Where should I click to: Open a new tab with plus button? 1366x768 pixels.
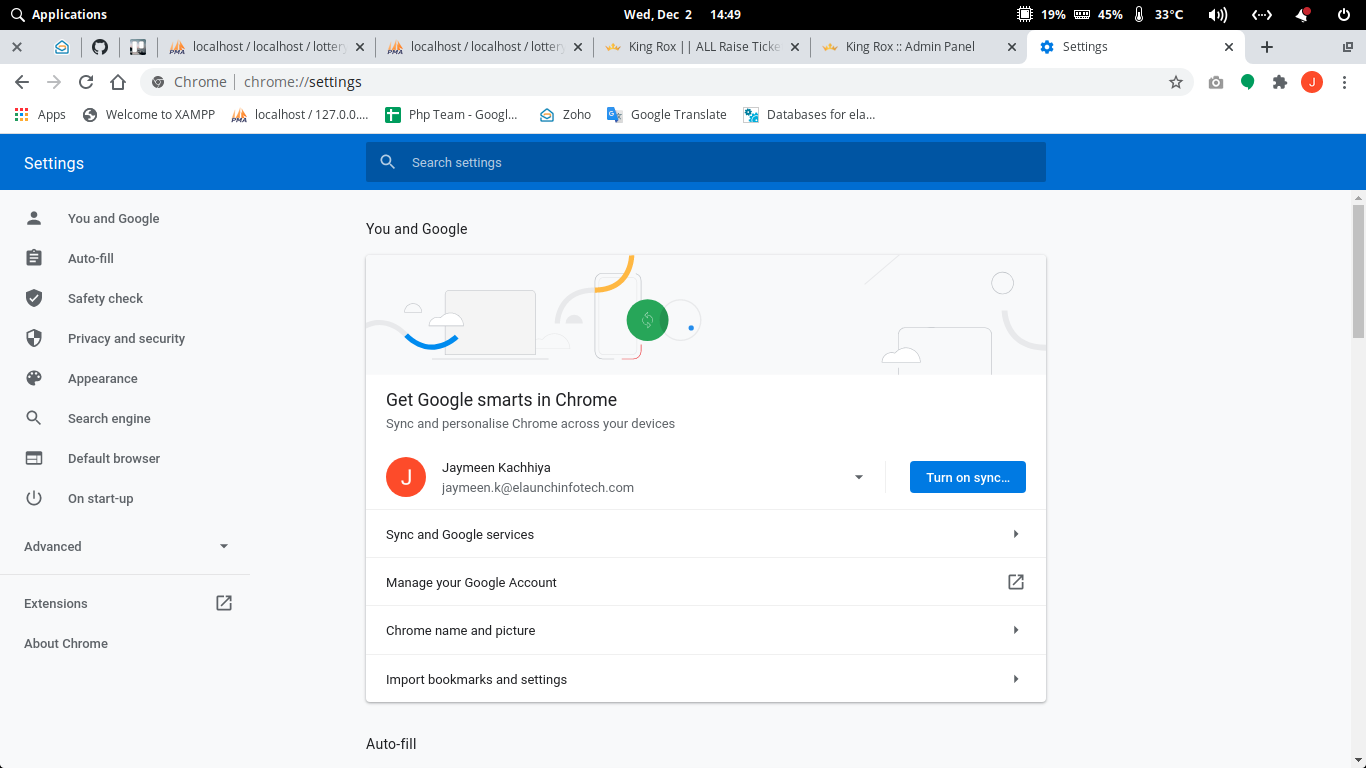1267,47
